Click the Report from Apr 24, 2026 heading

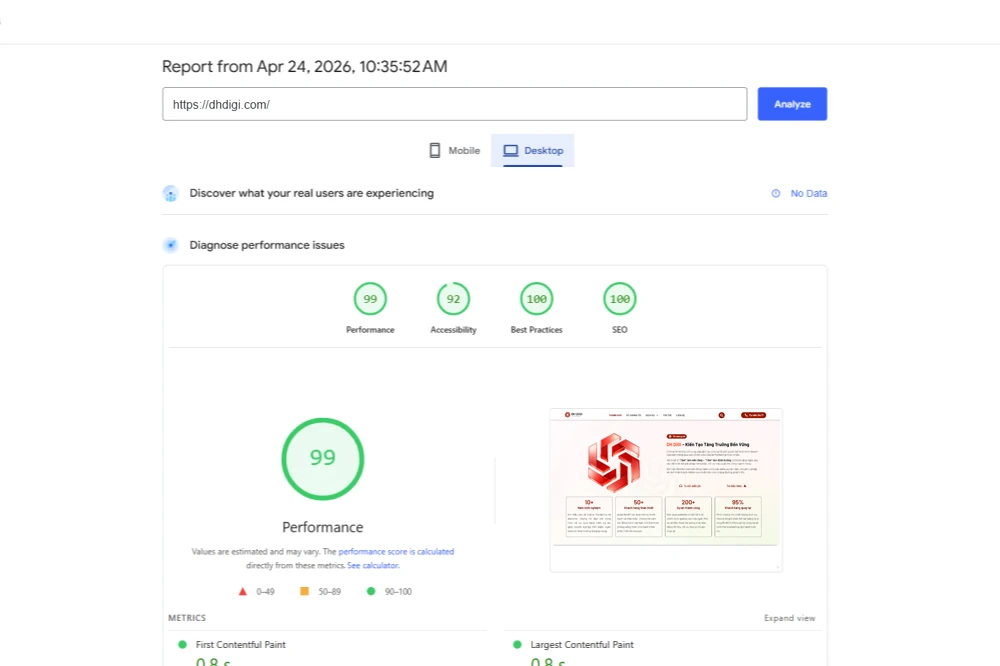point(305,66)
